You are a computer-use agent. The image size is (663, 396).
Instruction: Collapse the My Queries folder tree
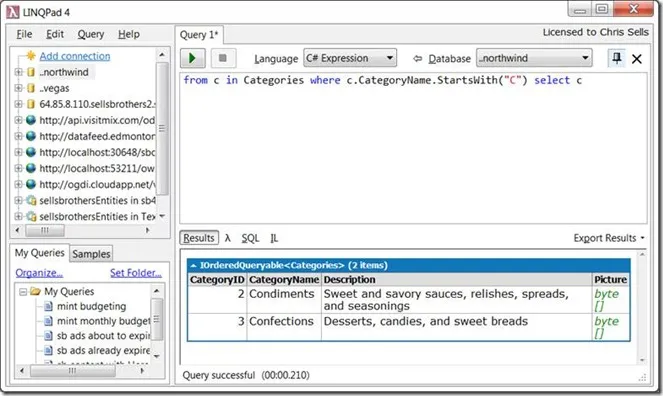(23, 292)
